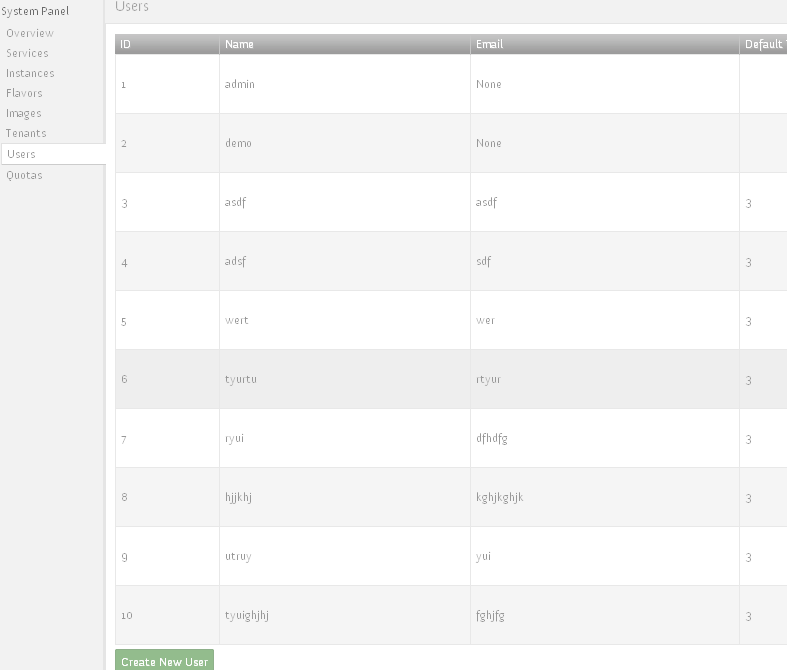Open the Images section

24,113
